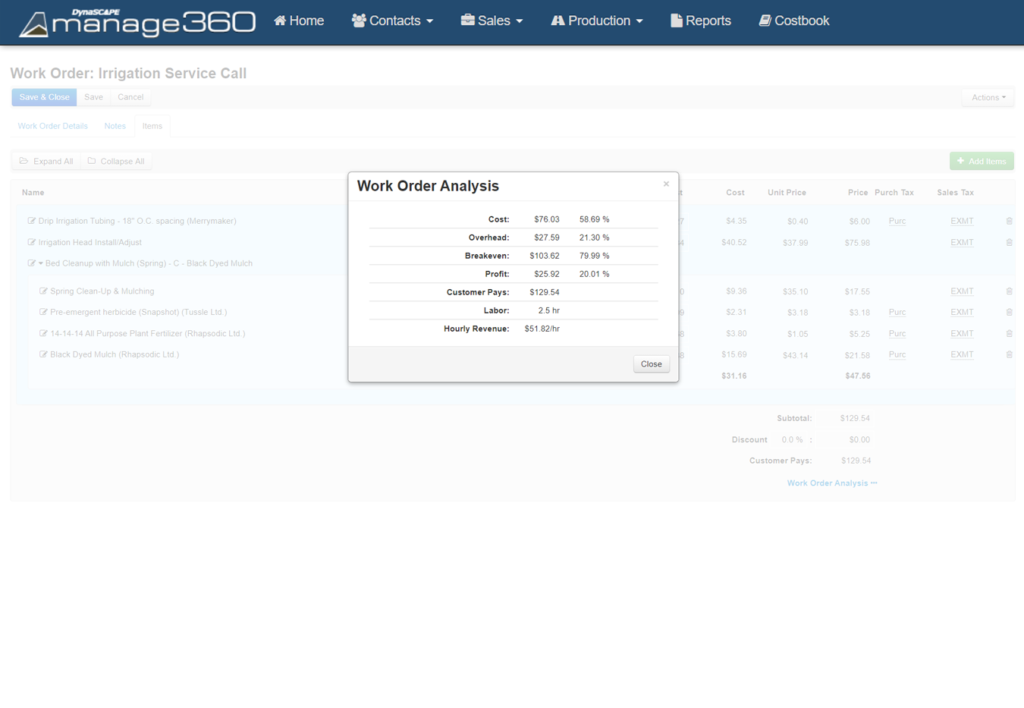The width and height of the screenshot is (1024, 708).
Task: Delete the Black Dyed Mulch line item
Action: coord(1009,354)
